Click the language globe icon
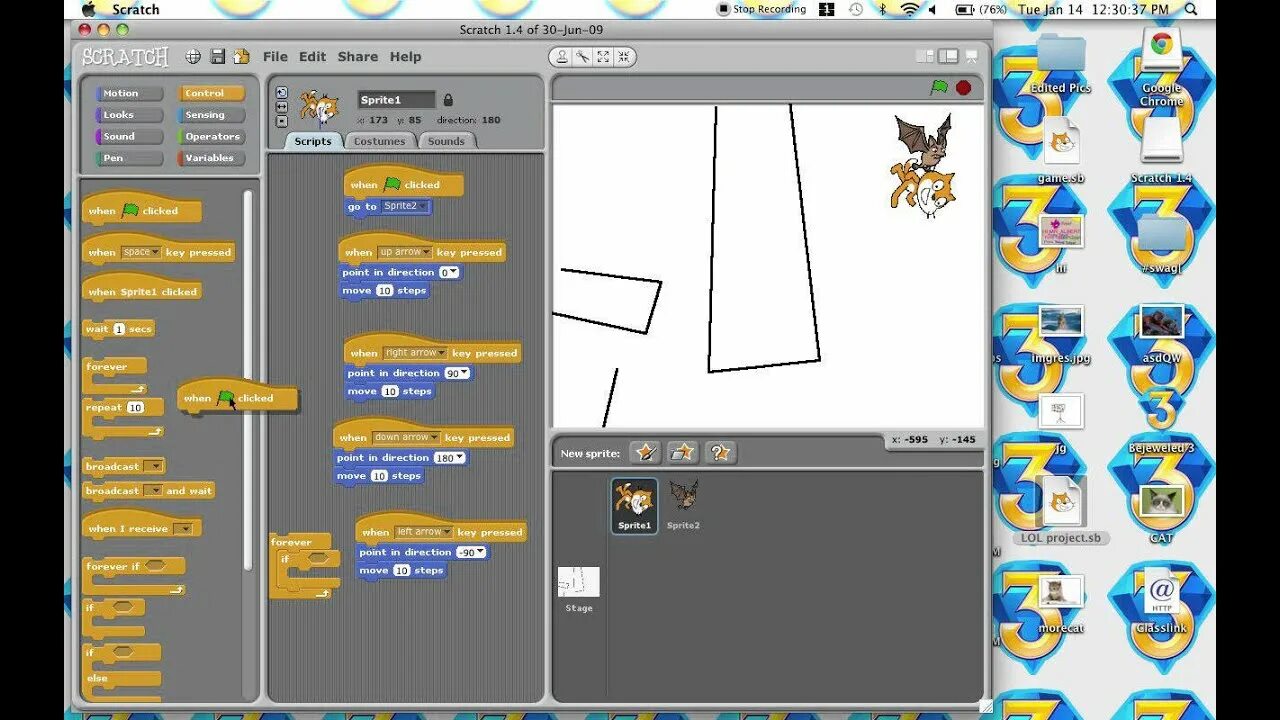Viewport: 1280px width, 720px height. 193,57
